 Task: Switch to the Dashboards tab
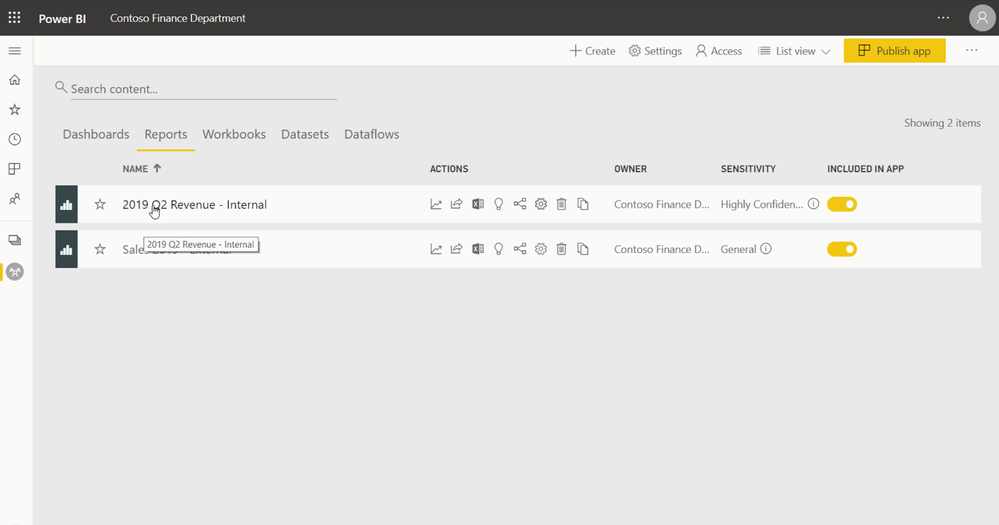(x=96, y=134)
